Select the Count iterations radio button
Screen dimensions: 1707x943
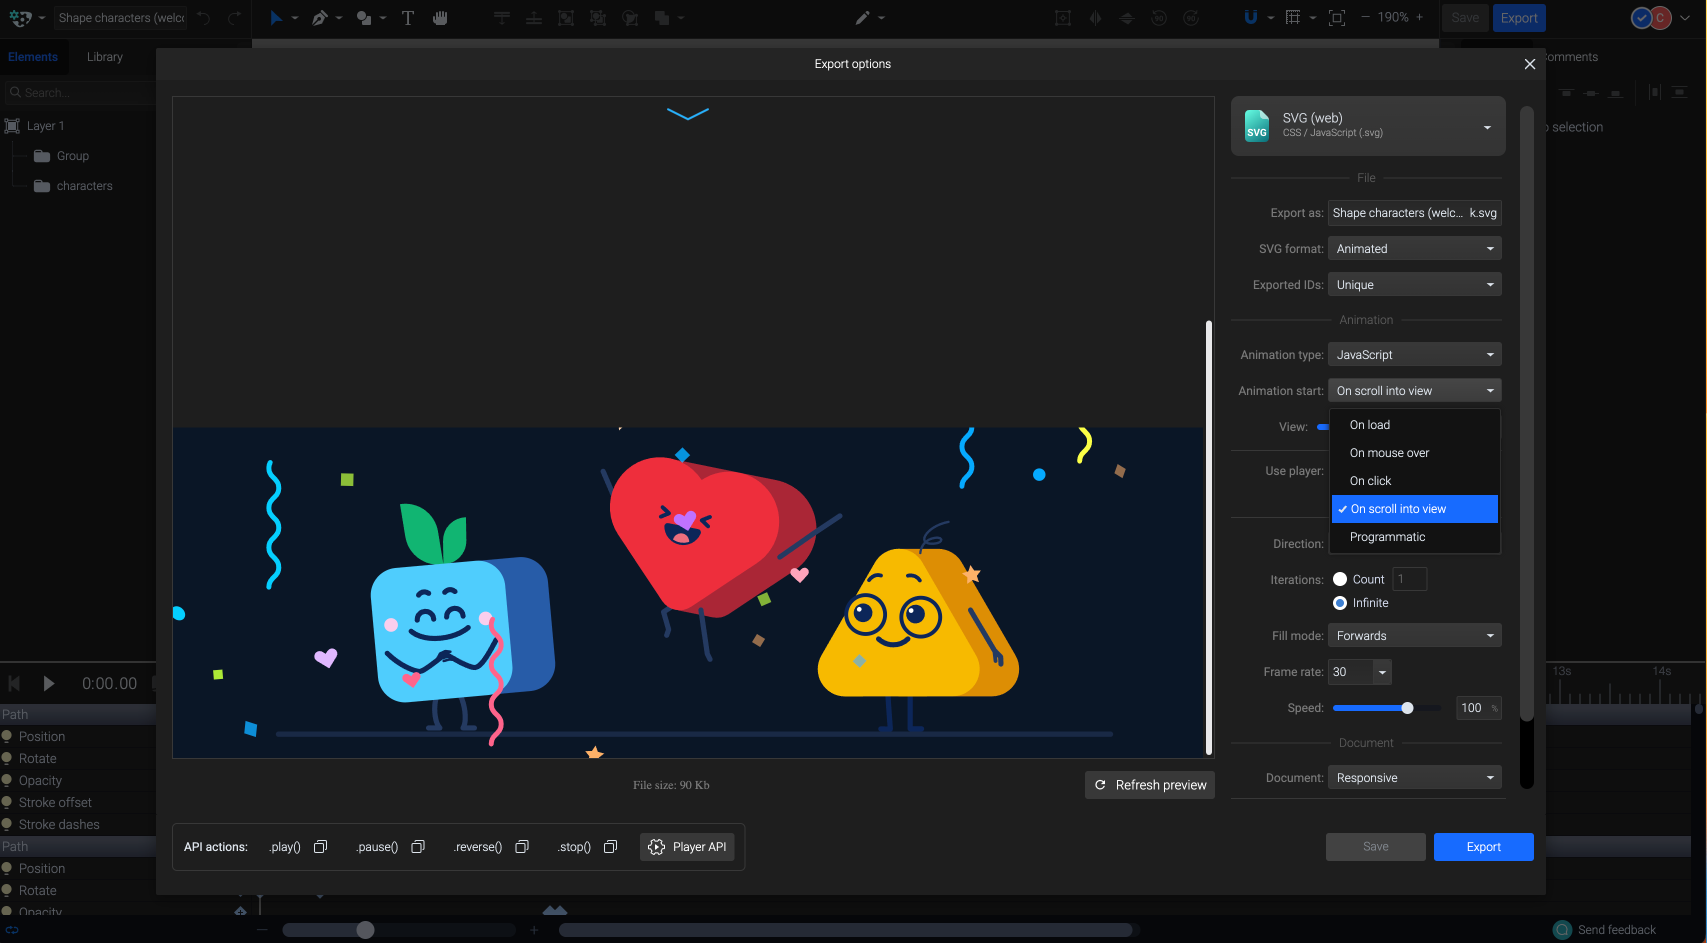click(1340, 578)
